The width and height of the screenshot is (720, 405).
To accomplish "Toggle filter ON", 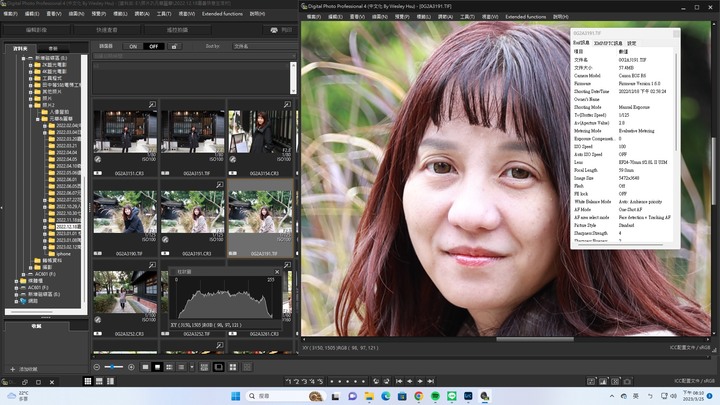I will coord(133,46).
